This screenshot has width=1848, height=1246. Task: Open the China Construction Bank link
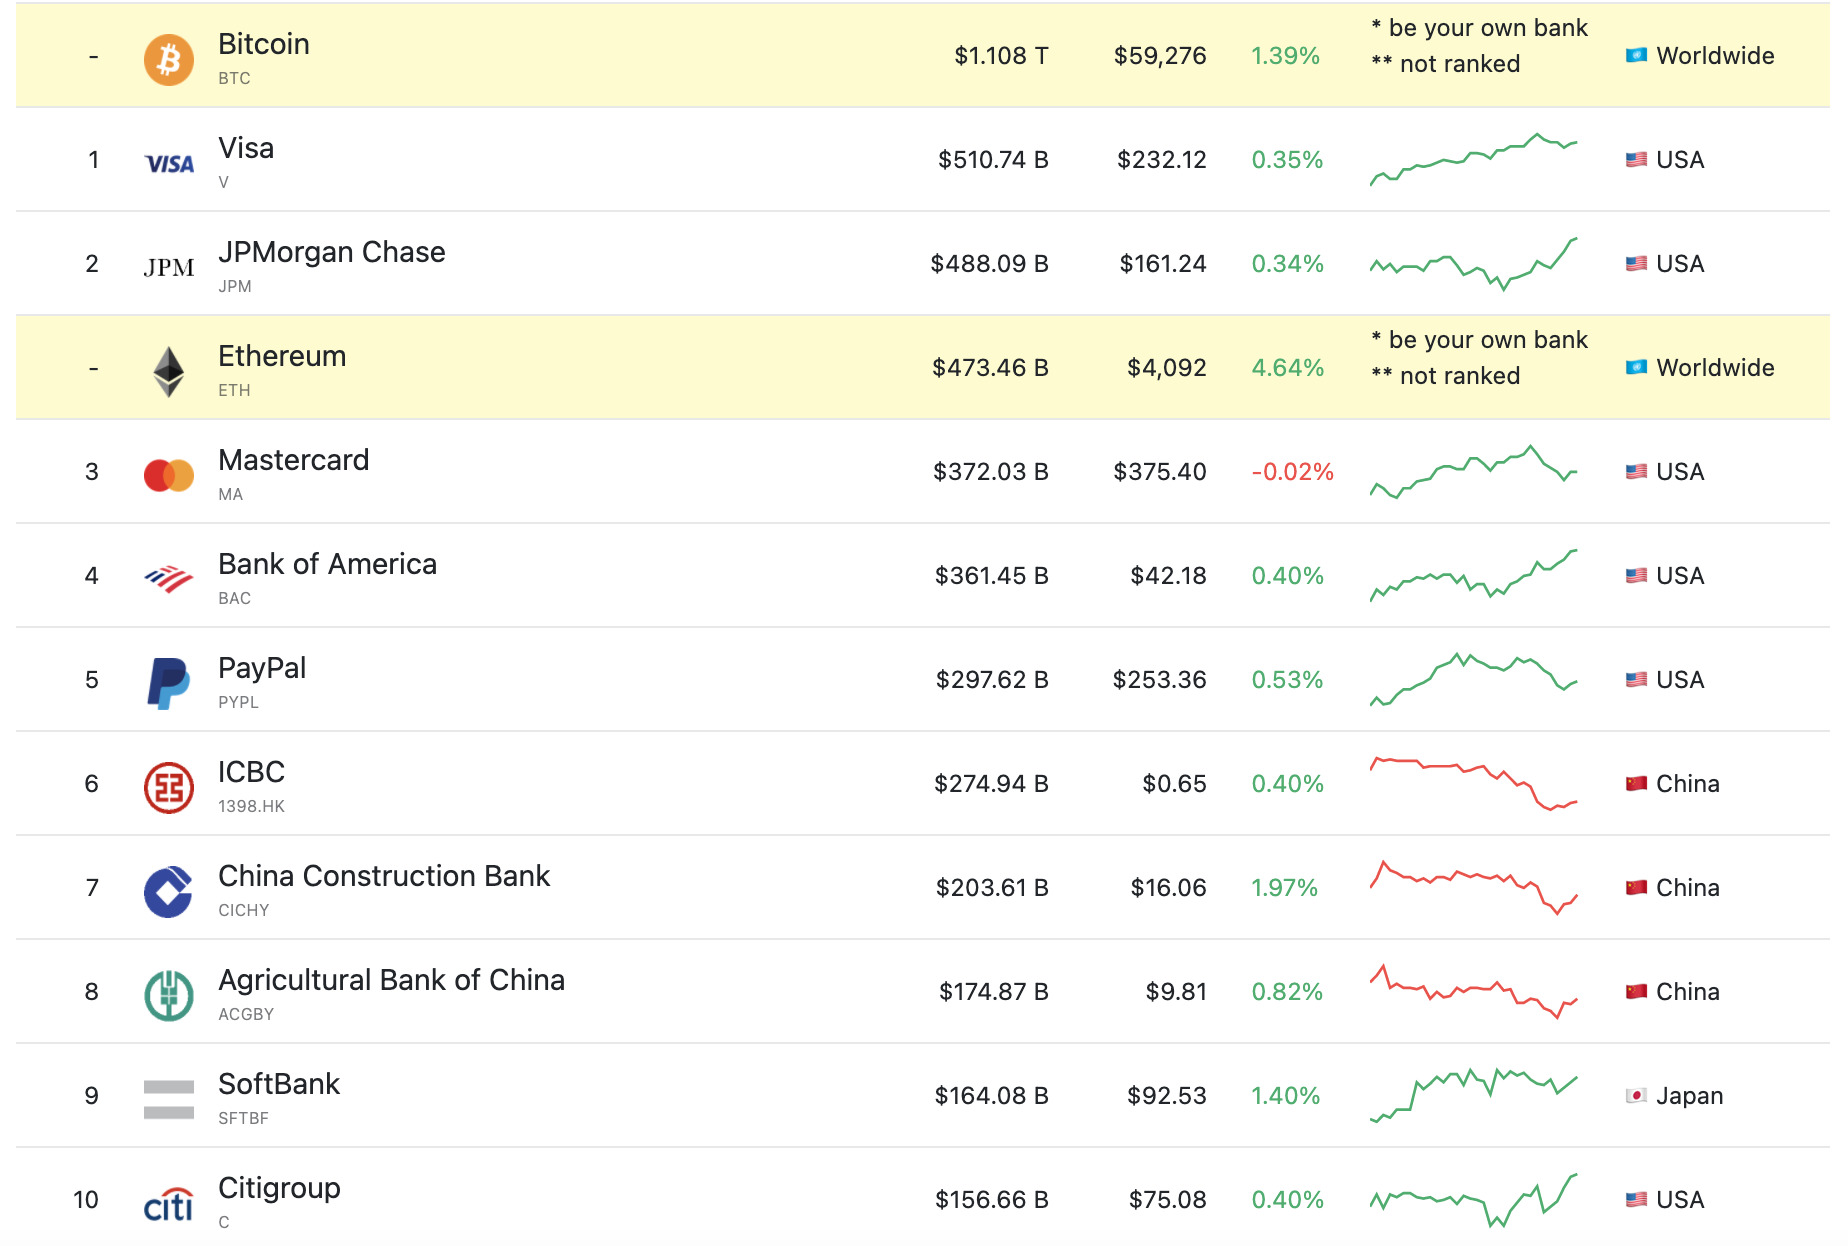(384, 876)
